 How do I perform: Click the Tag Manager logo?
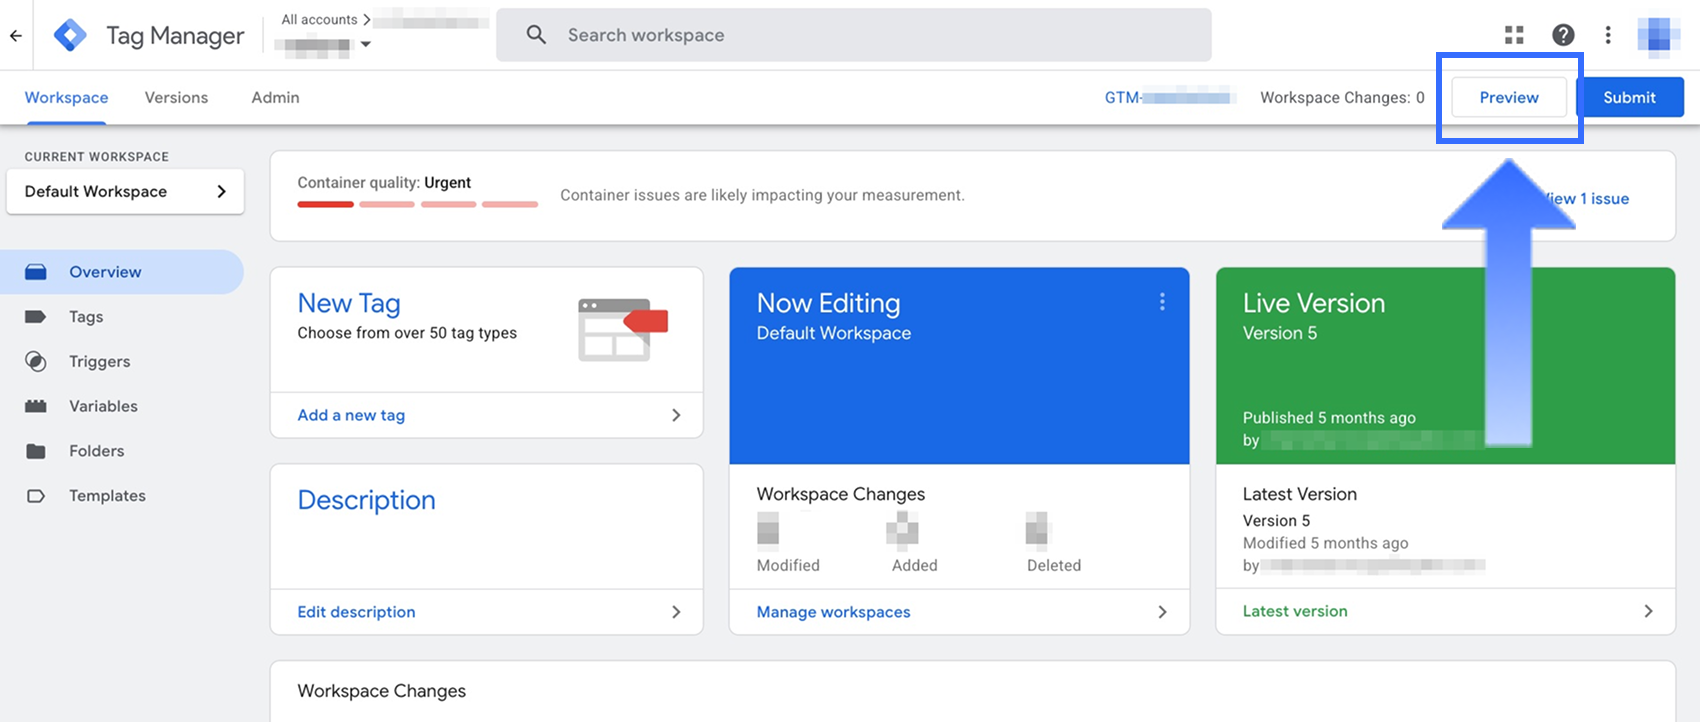pyautogui.click(x=70, y=35)
